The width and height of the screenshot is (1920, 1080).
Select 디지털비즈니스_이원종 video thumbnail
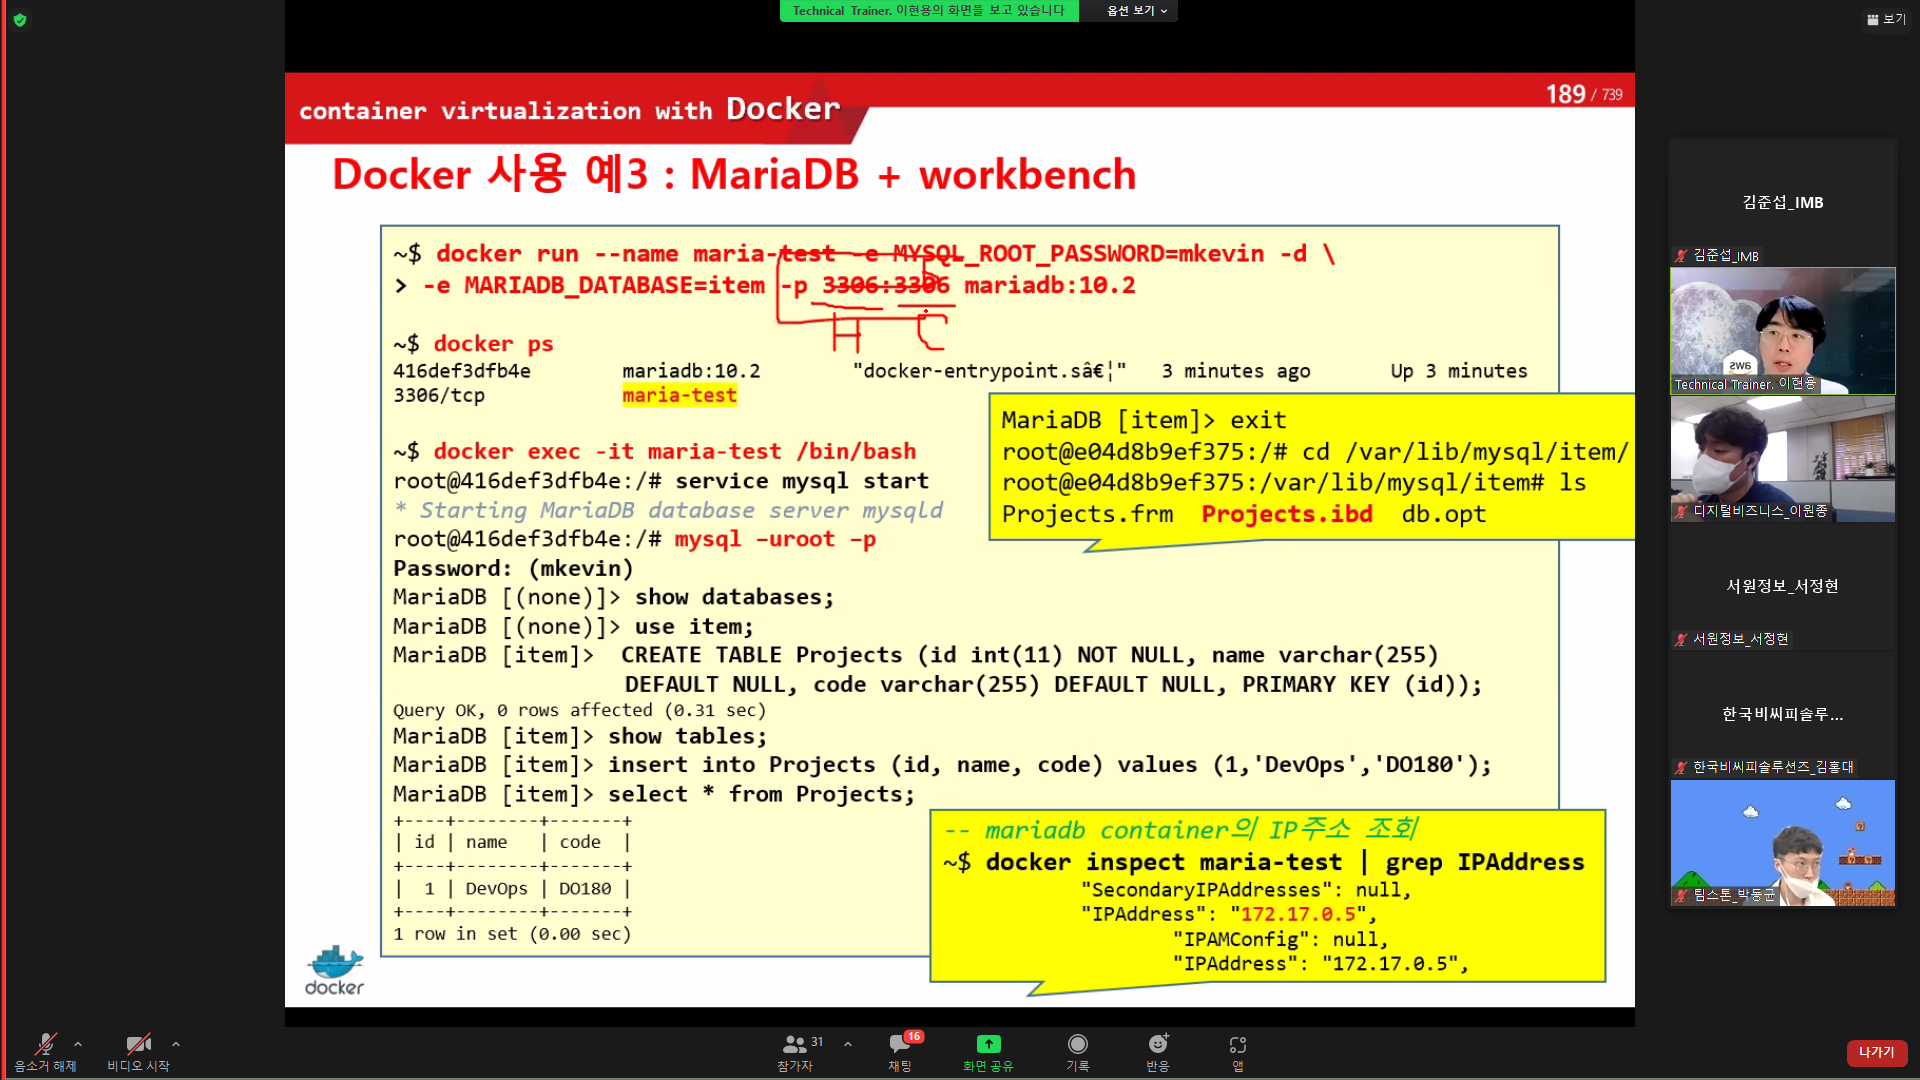[1782, 459]
